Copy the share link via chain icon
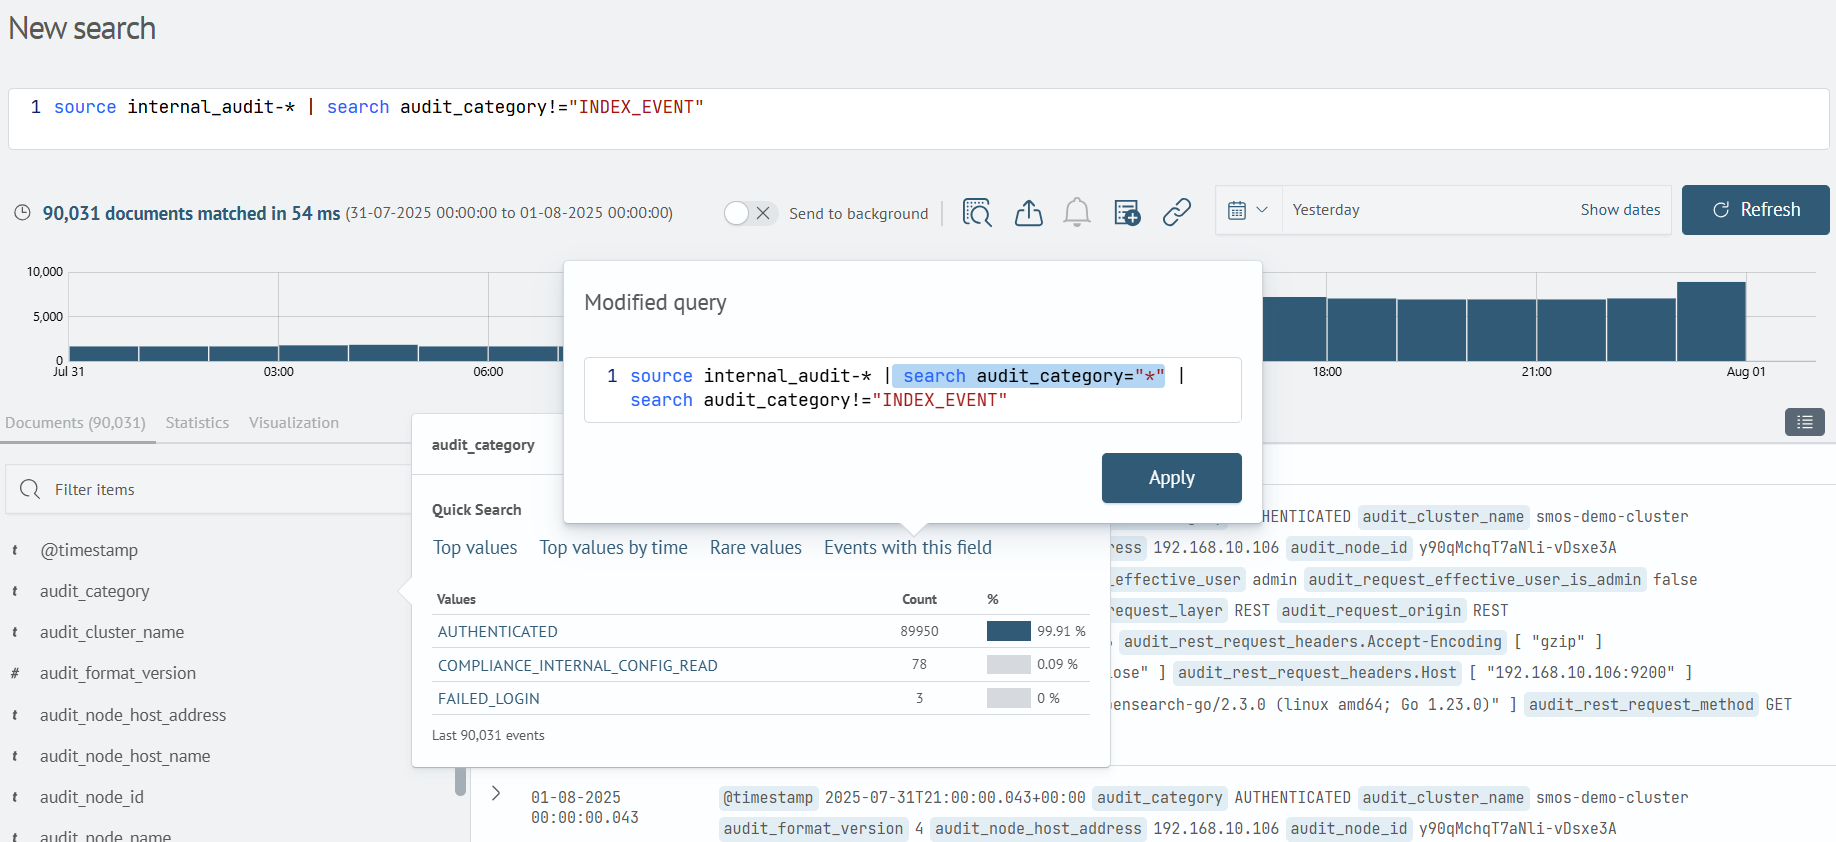This screenshot has height=842, width=1836. point(1177,212)
